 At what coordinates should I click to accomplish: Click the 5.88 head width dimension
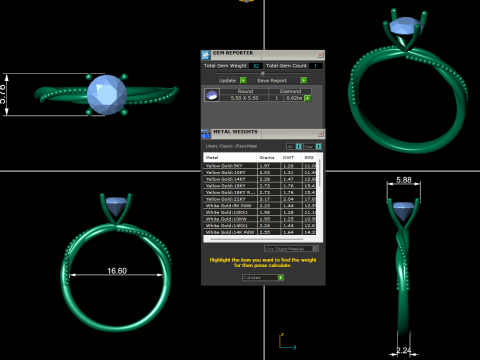click(x=404, y=180)
